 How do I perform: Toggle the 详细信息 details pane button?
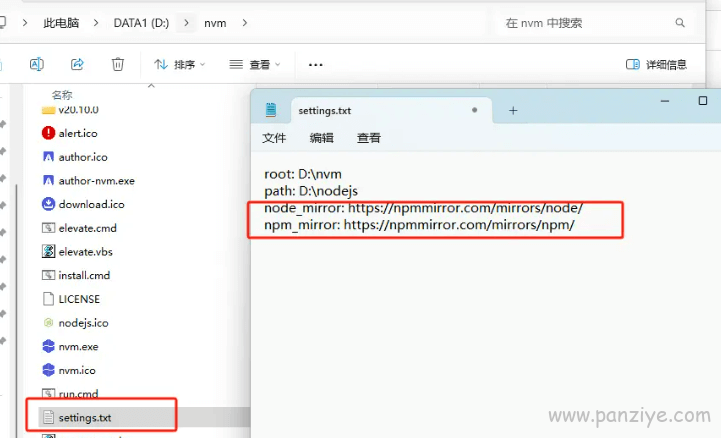tap(656, 65)
